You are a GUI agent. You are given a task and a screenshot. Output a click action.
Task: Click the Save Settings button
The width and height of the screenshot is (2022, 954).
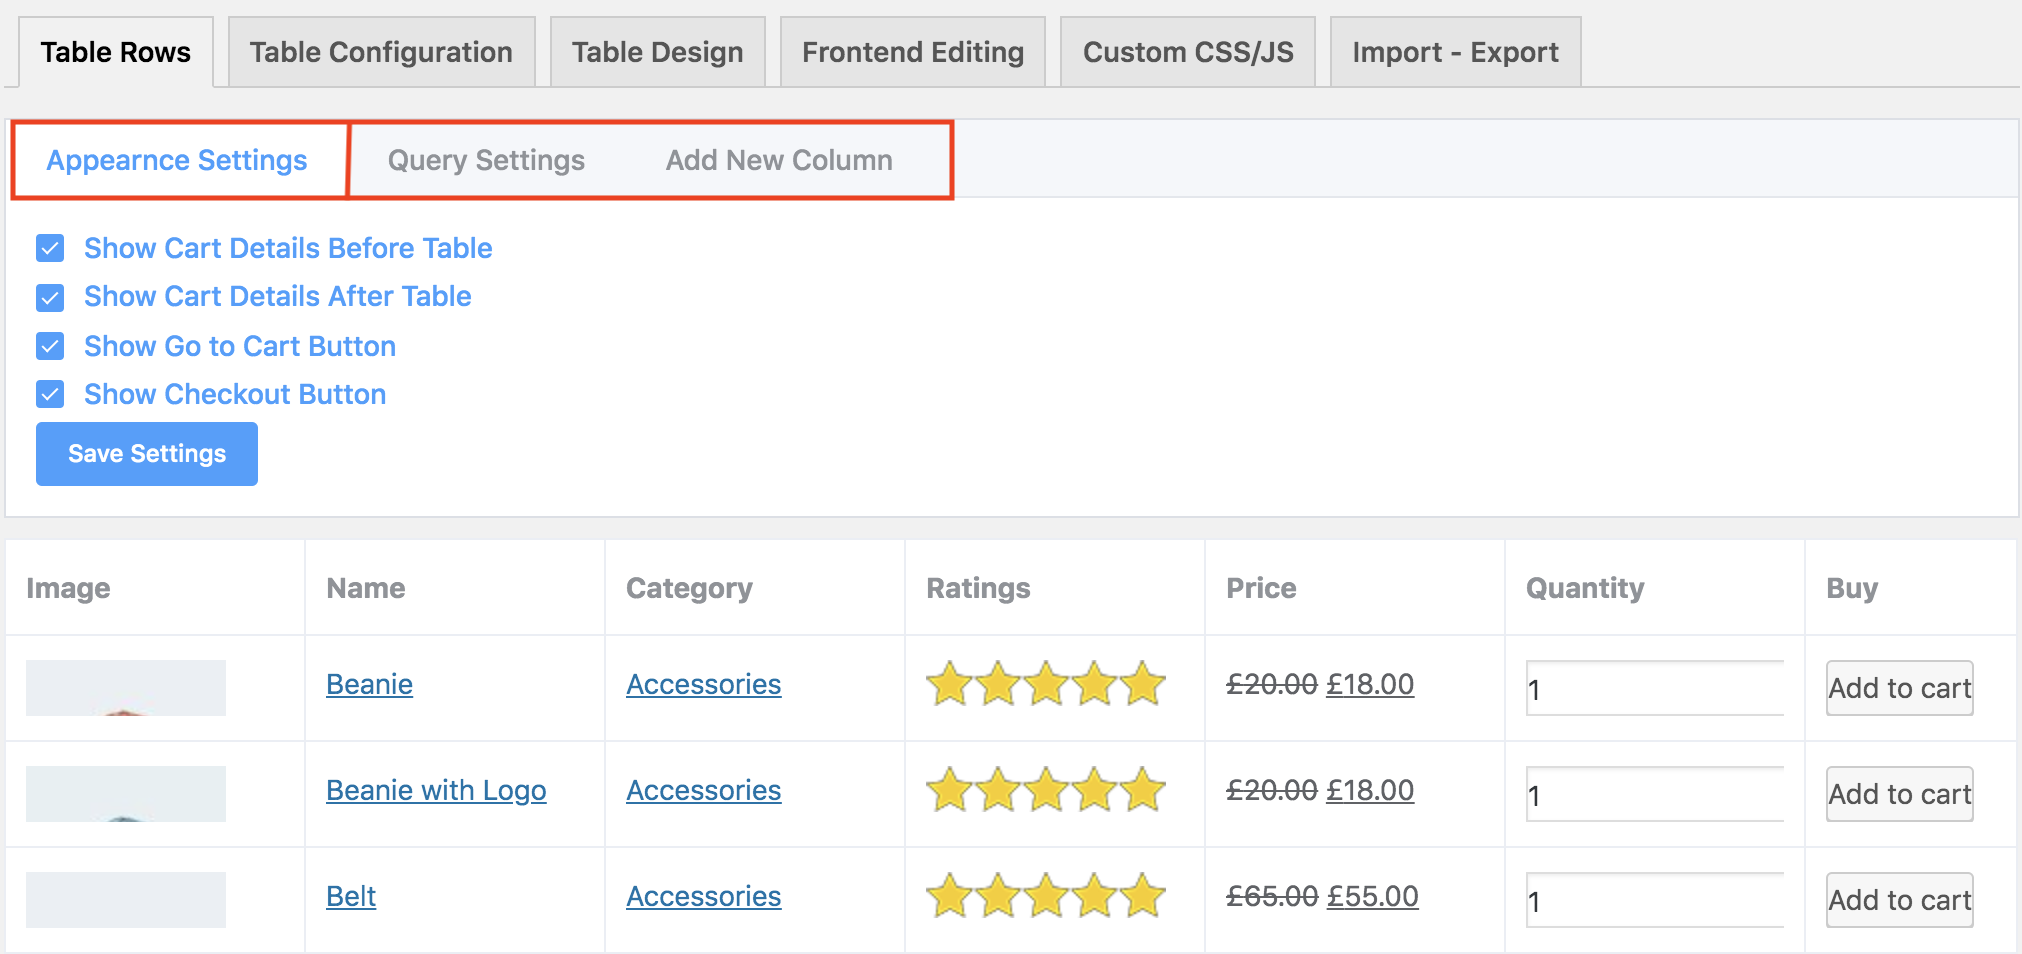(147, 454)
